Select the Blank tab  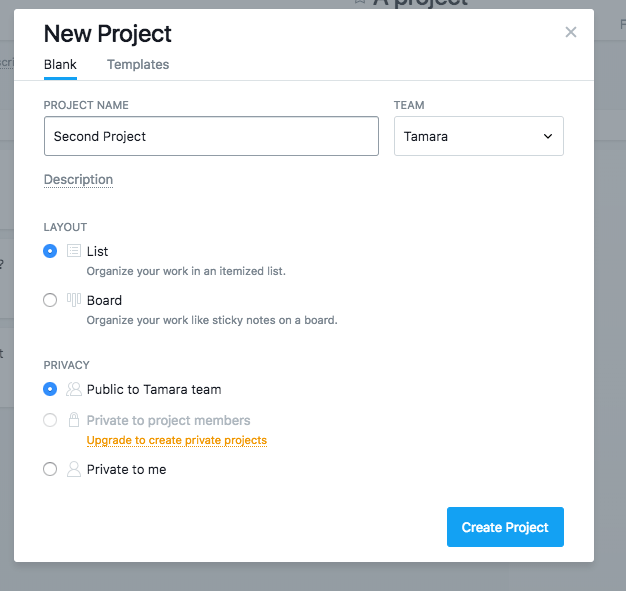pyautogui.click(x=60, y=64)
